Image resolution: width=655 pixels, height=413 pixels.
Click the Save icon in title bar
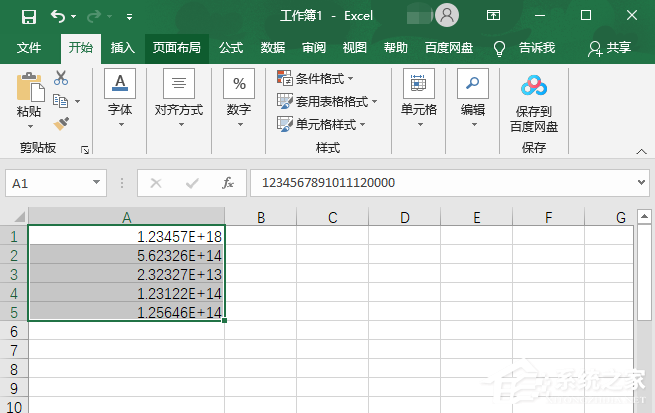coord(28,16)
